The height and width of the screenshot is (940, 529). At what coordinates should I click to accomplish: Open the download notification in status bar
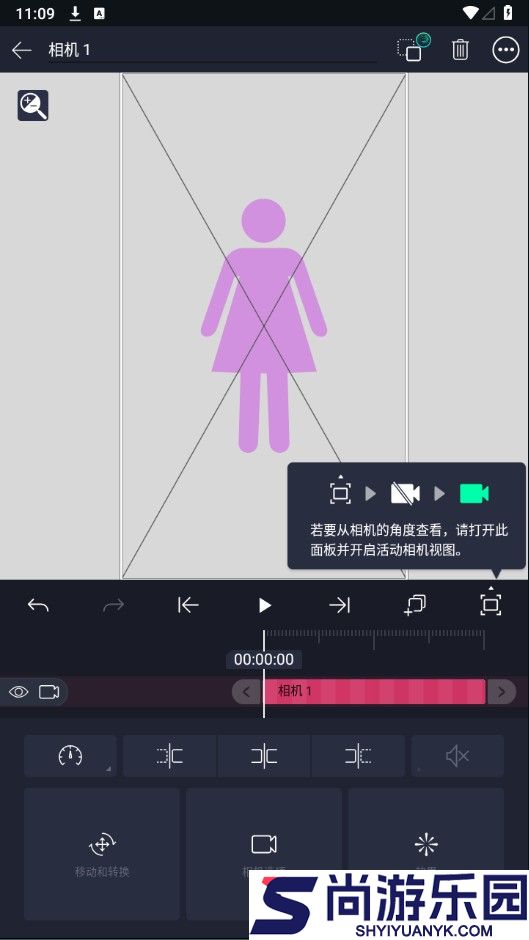pos(75,13)
